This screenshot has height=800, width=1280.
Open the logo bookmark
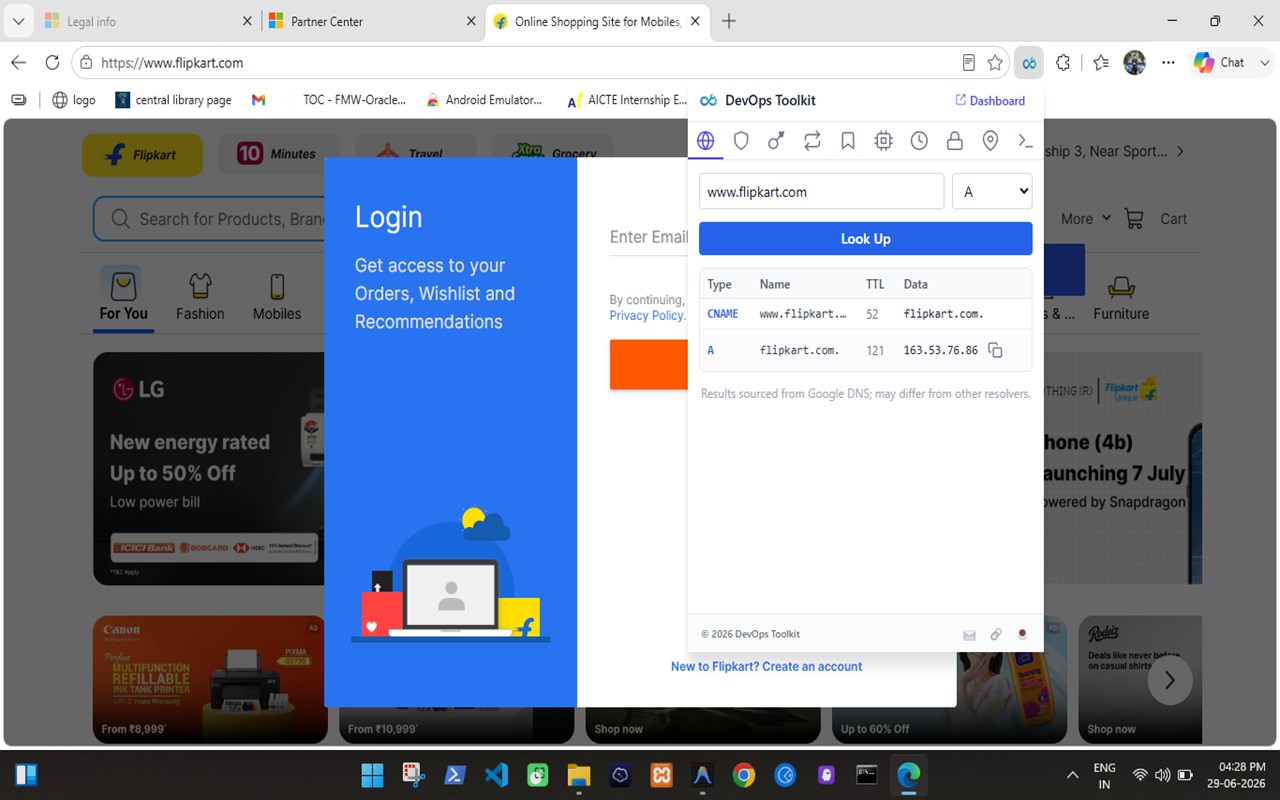point(74,100)
